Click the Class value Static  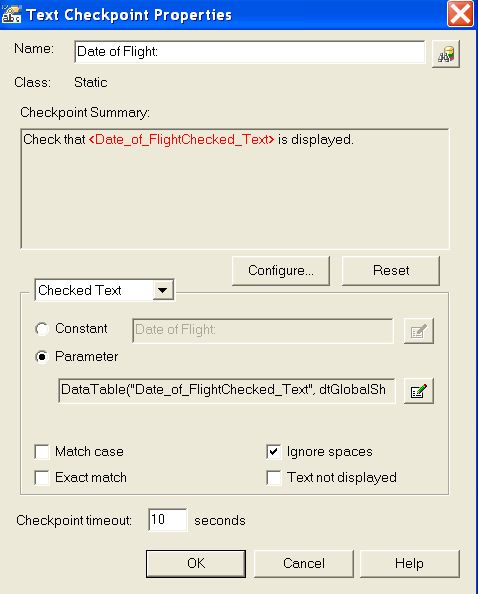[x=91, y=82]
